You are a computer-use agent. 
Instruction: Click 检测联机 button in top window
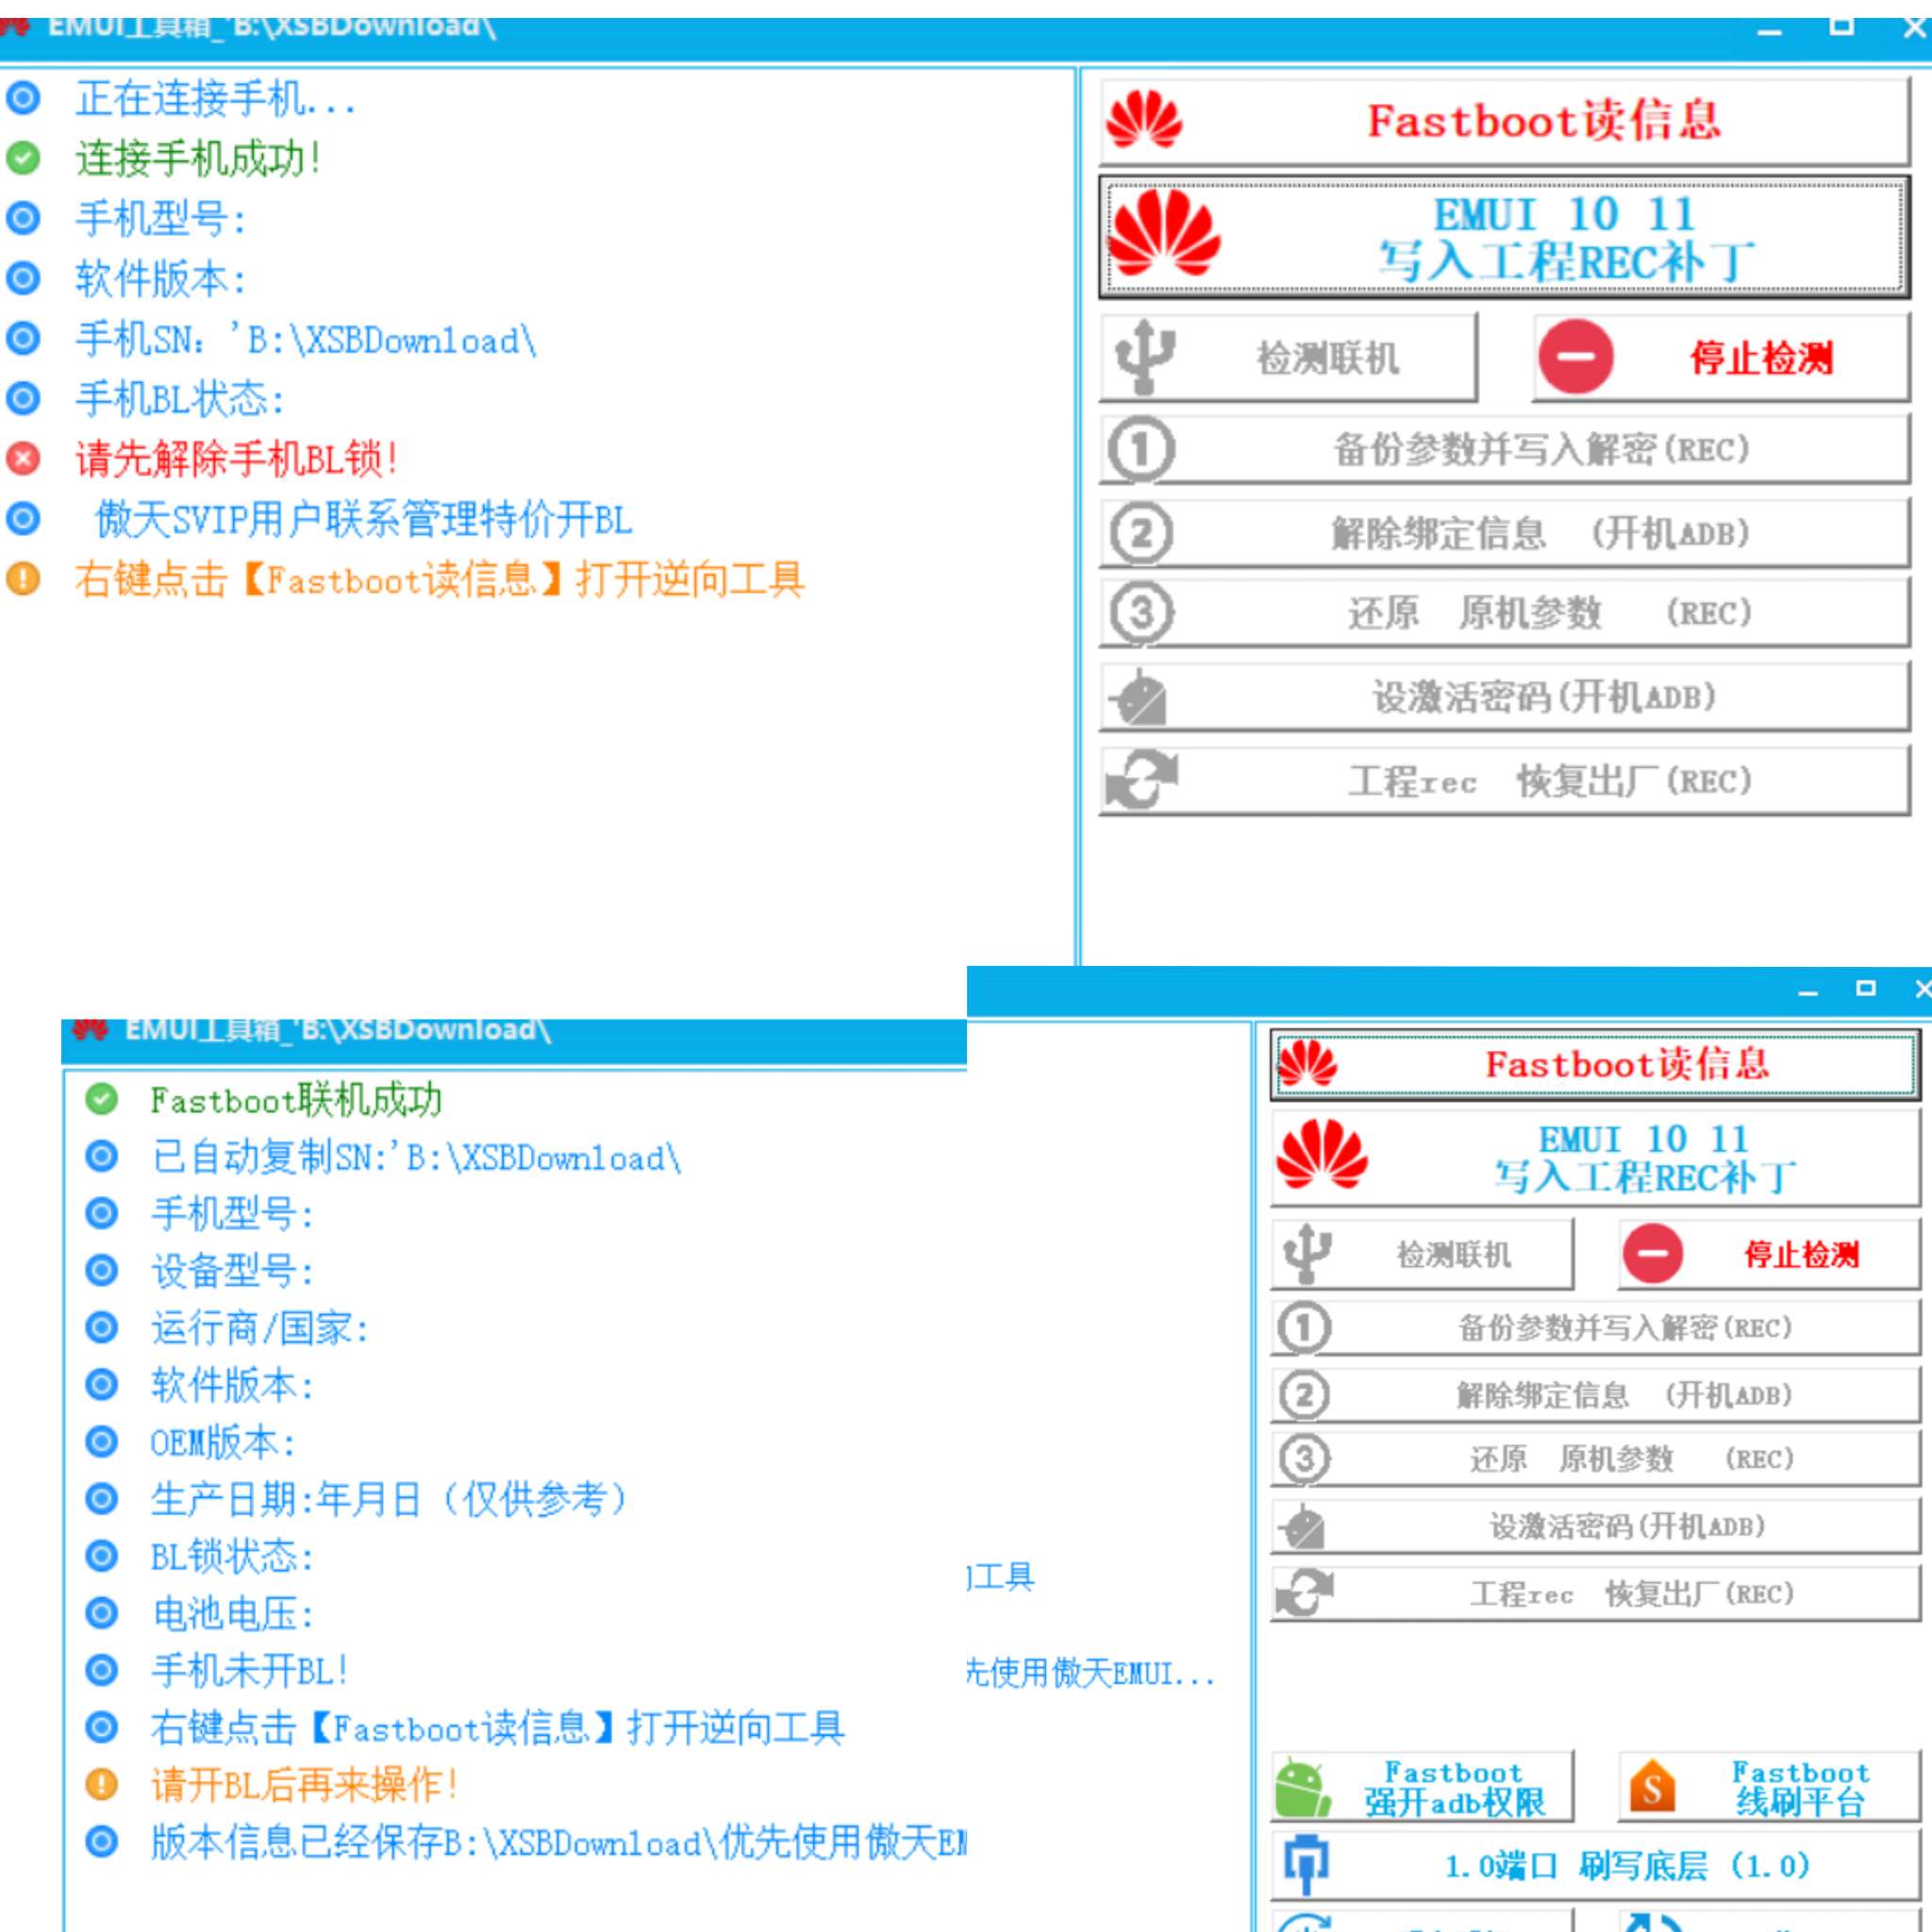pos(1288,357)
